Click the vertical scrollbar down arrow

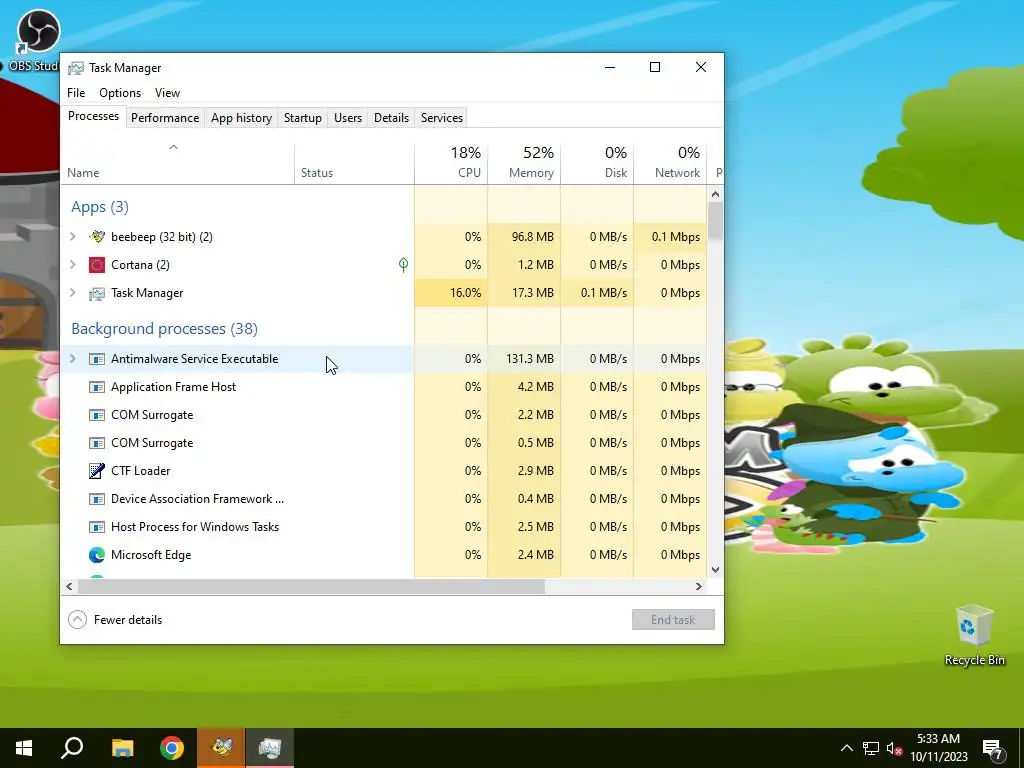(715, 569)
